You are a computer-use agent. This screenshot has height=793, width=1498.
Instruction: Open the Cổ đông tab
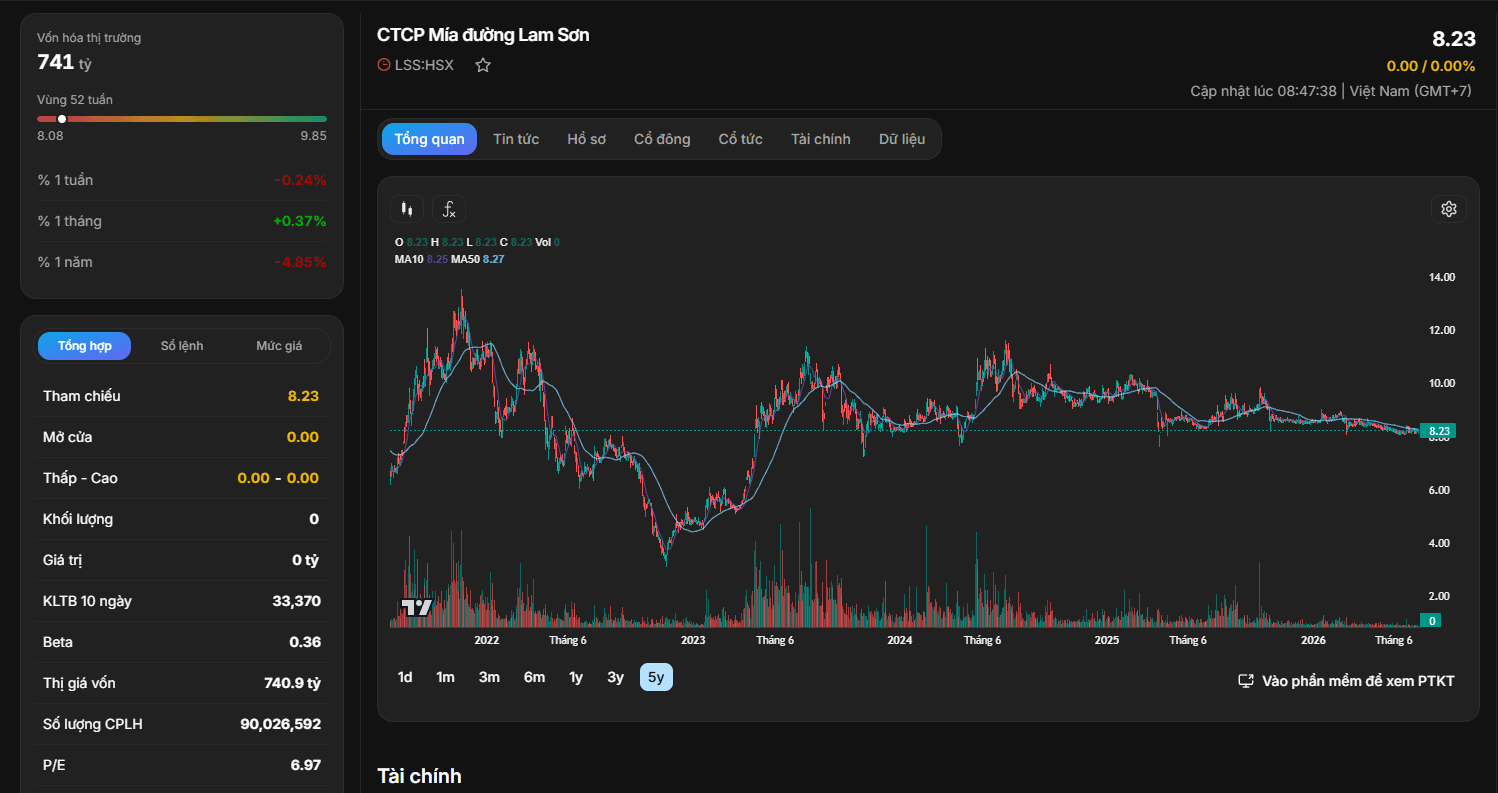pyautogui.click(x=662, y=139)
